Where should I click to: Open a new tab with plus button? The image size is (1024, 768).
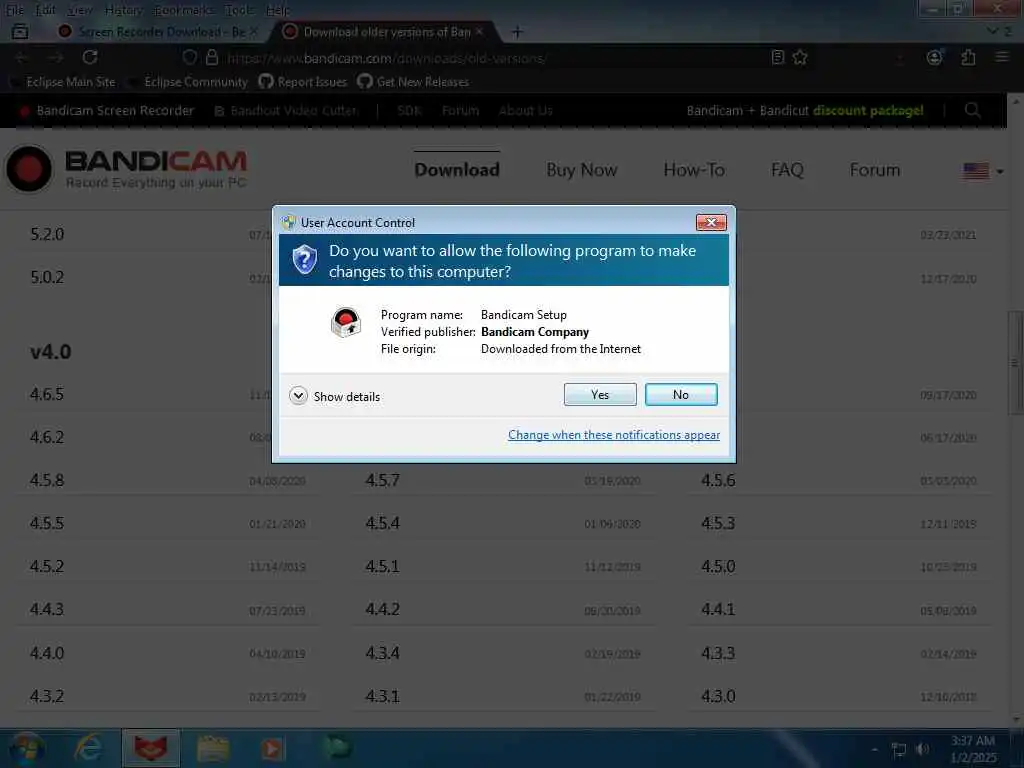point(517,31)
